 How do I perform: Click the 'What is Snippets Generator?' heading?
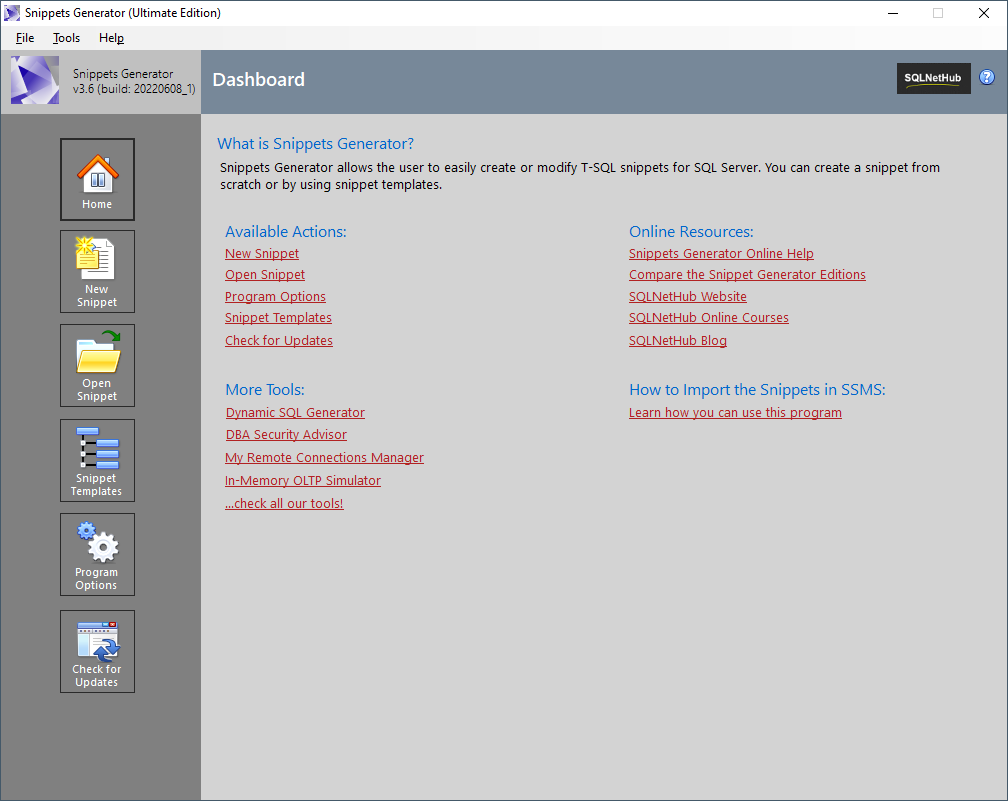(x=316, y=144)
